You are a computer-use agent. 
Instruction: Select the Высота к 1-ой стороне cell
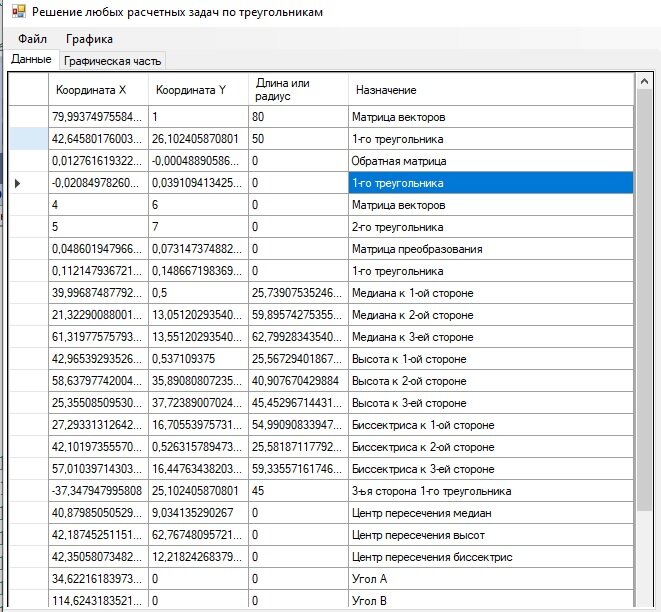491,359
